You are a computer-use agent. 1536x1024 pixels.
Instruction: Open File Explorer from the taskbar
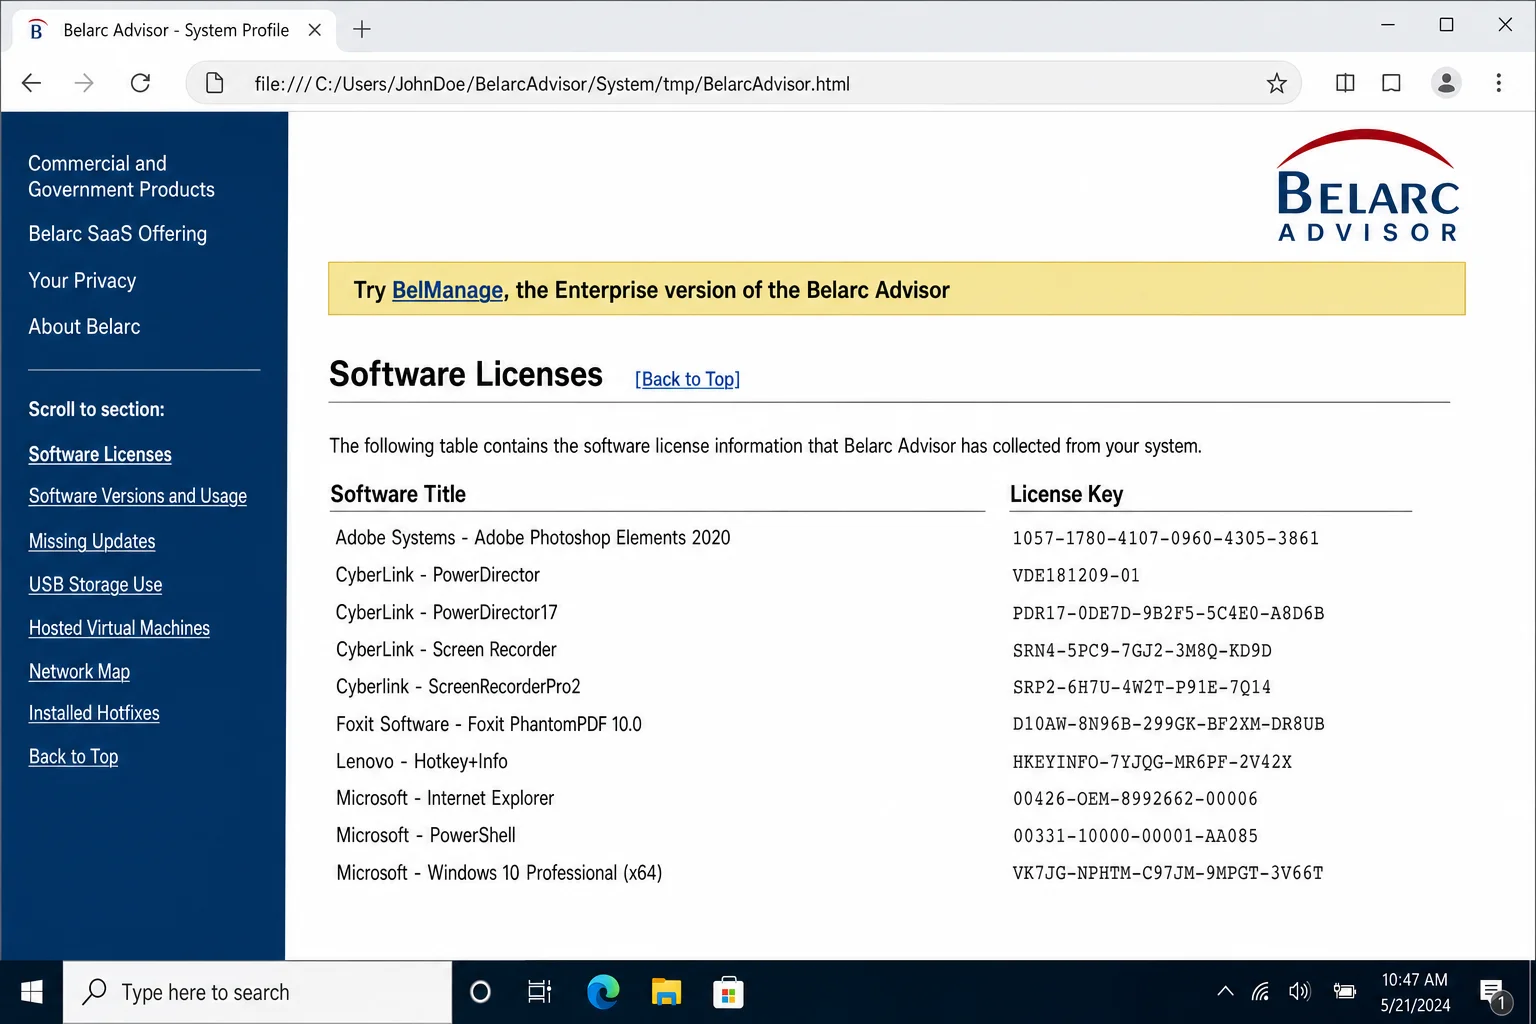[666, 992]
